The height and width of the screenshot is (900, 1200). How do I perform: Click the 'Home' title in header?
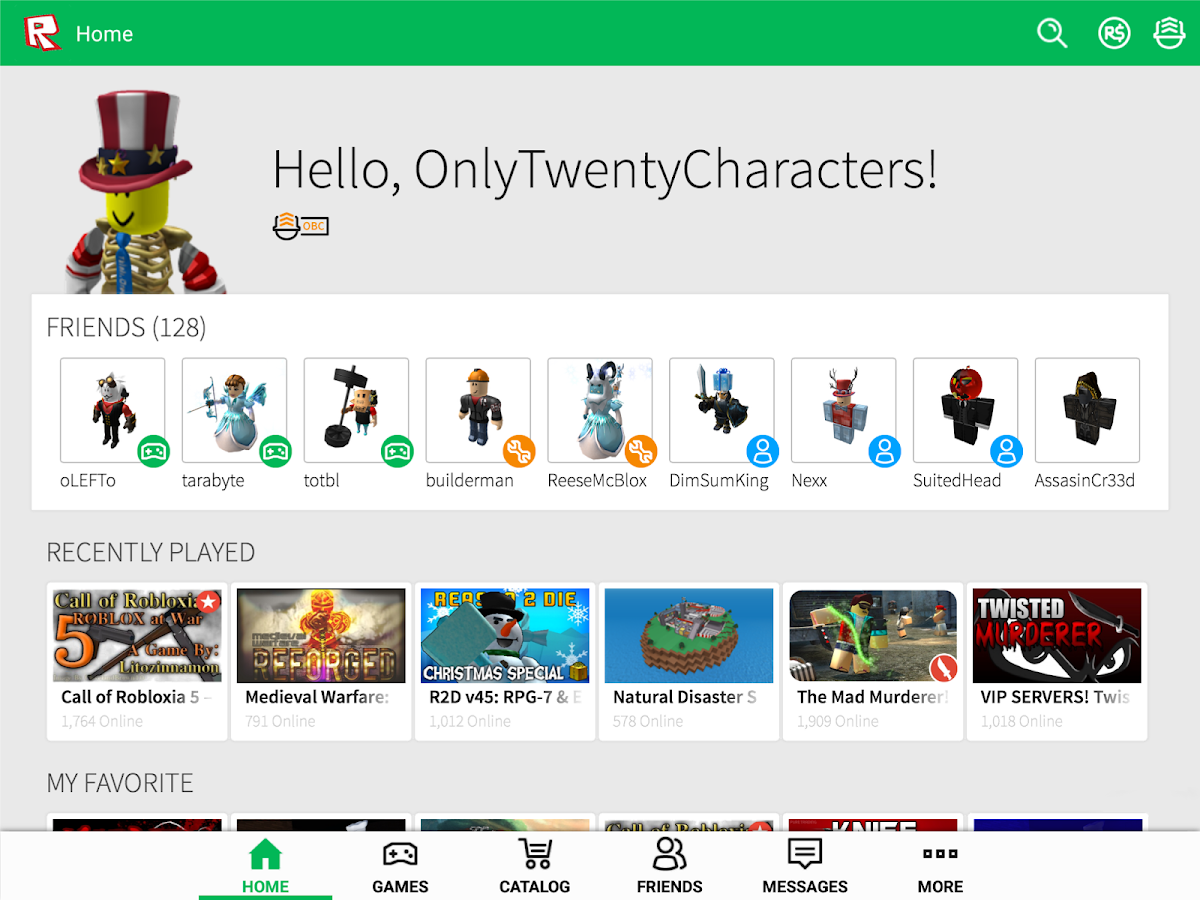(104, 34)
